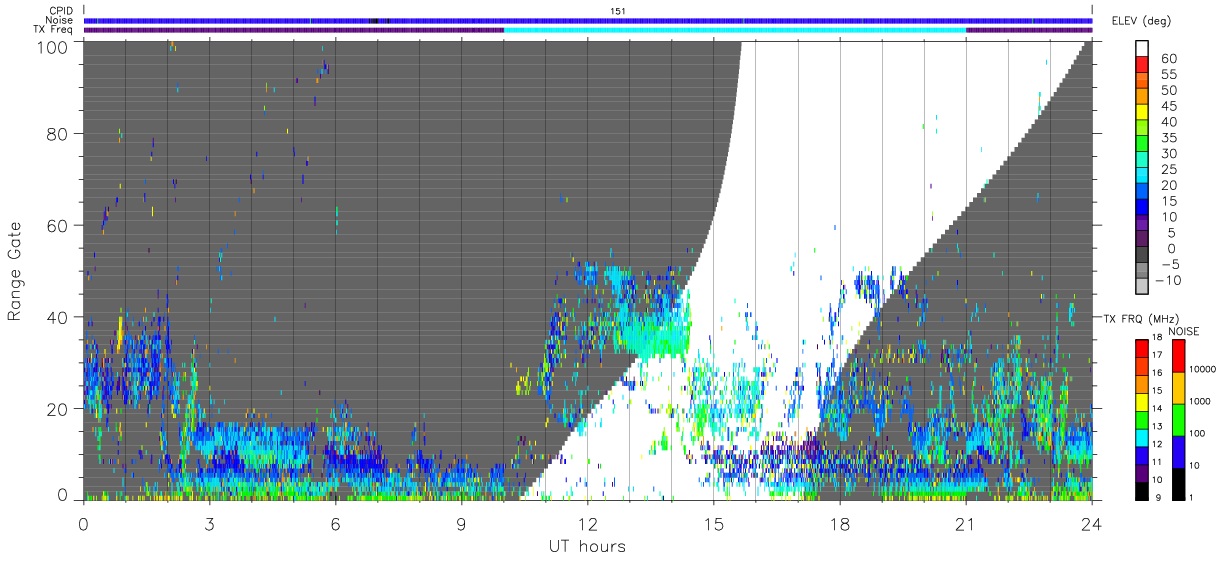Click the 25 label on ELEV legend

click(x=1168, y=169)
